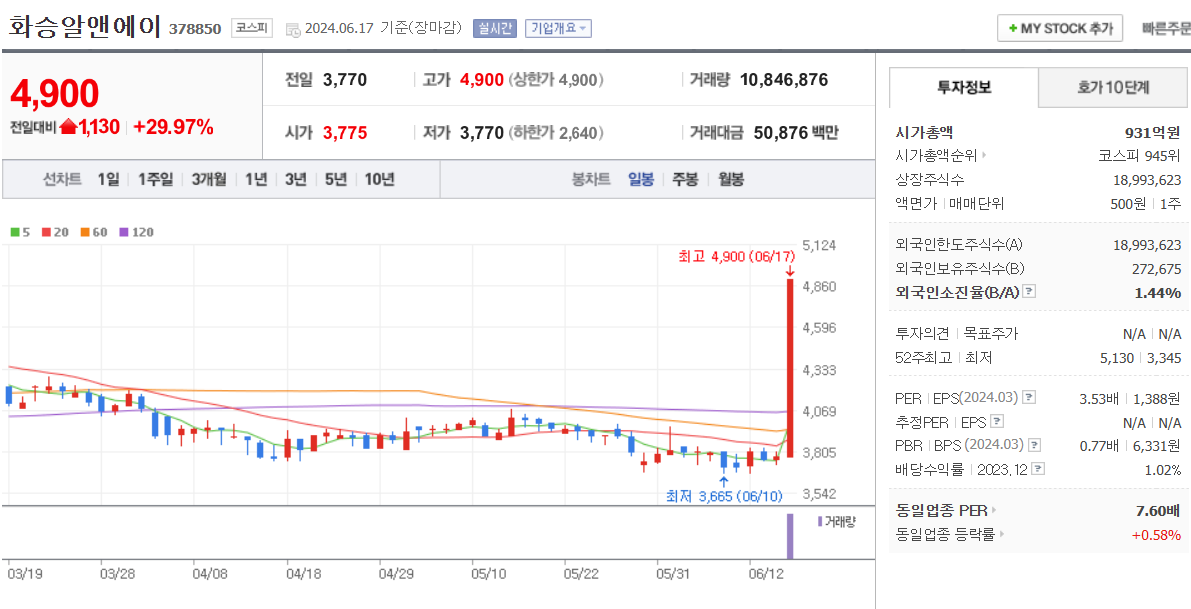Click the 목표주가 label
This screenshot has width=1191, height=609.
pos(990,333)
